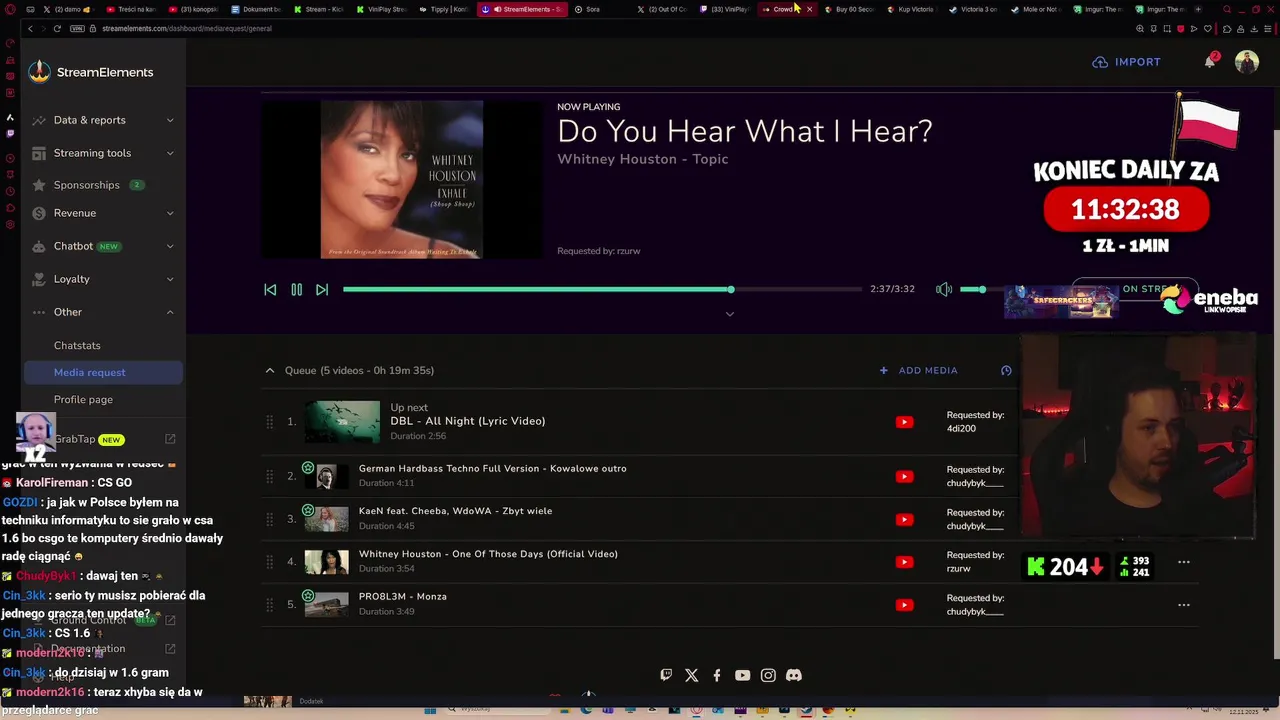This screenshot has height=720, width=1280.
Task: Grab drag handle of German Hardbass row
Action: tap(269, 476)
